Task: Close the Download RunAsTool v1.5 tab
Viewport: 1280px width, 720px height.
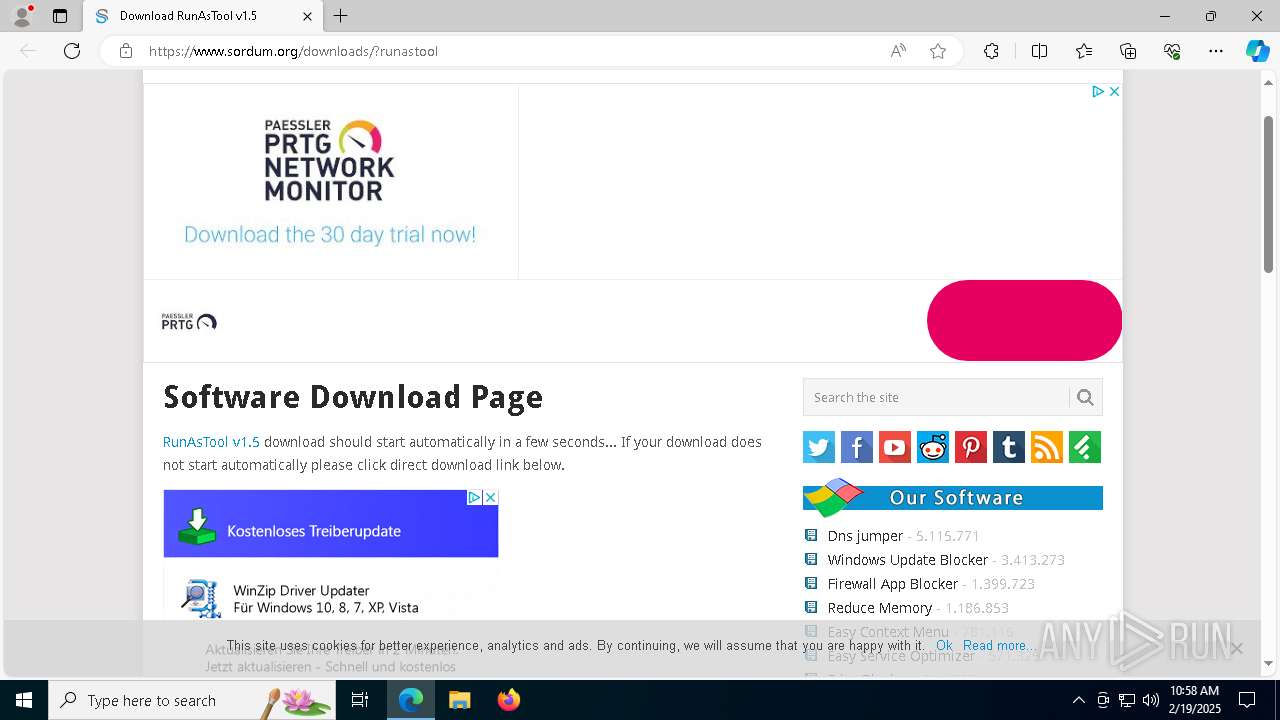Action: pyautogui.click(x=308, y=16)
